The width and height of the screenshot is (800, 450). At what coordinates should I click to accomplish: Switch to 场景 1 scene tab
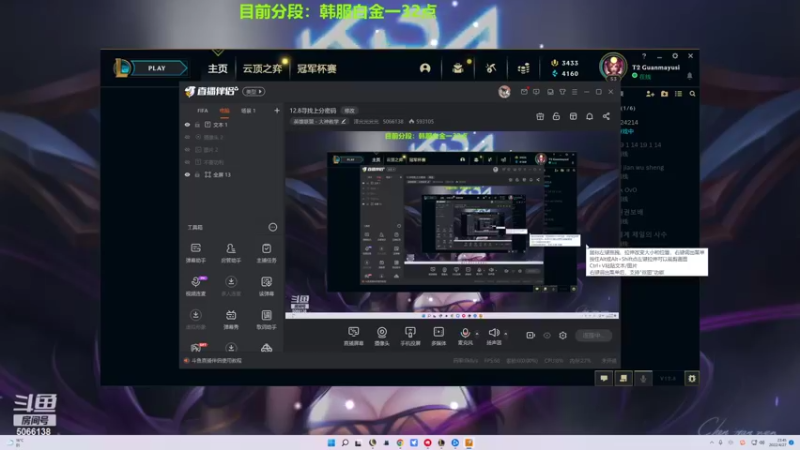pos(248,110)
